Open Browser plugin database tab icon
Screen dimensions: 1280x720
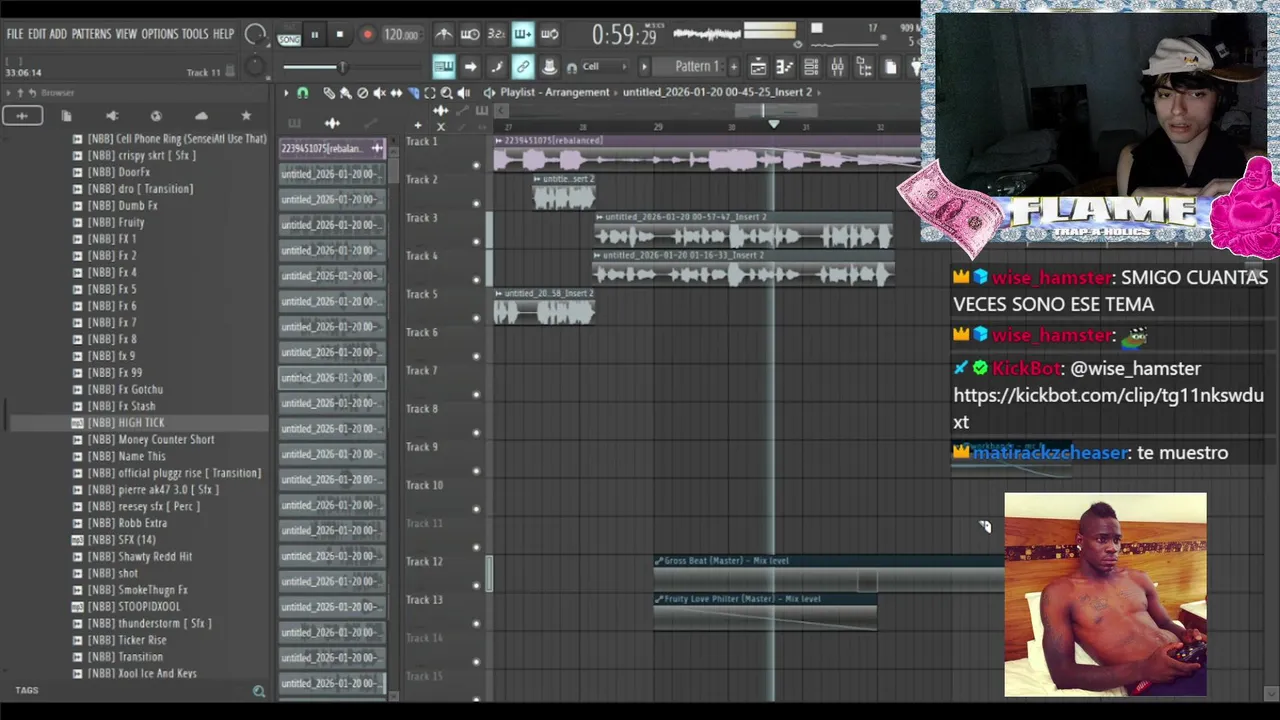click(111, 116)
